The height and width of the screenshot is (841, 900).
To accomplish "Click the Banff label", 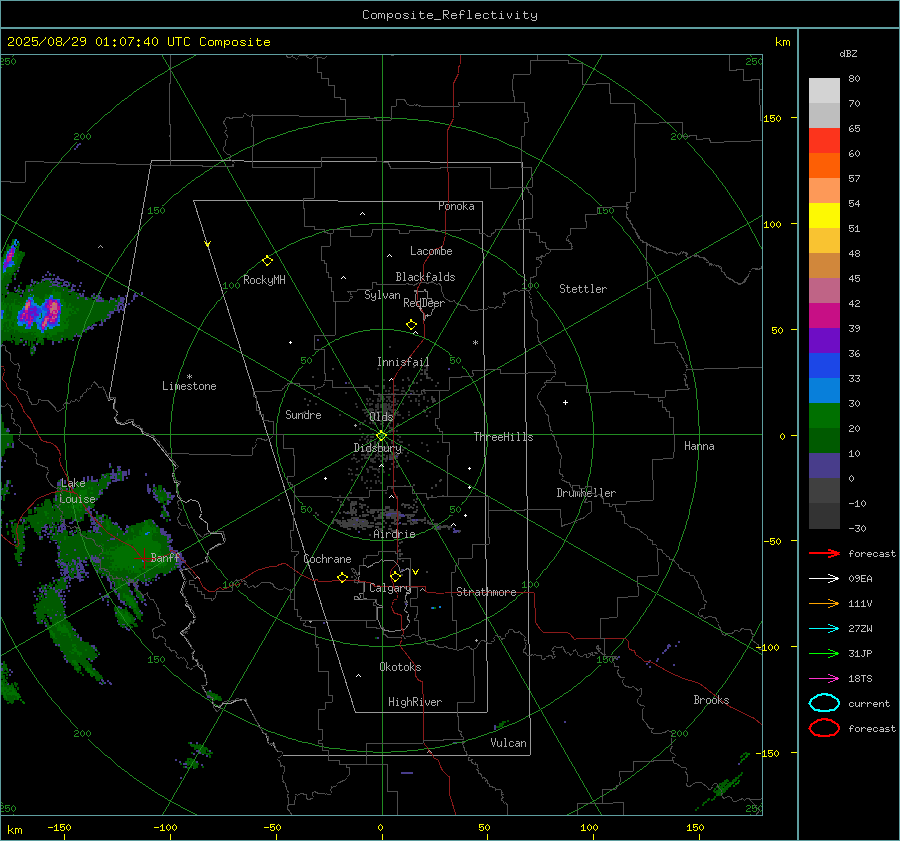I will 165,557.
